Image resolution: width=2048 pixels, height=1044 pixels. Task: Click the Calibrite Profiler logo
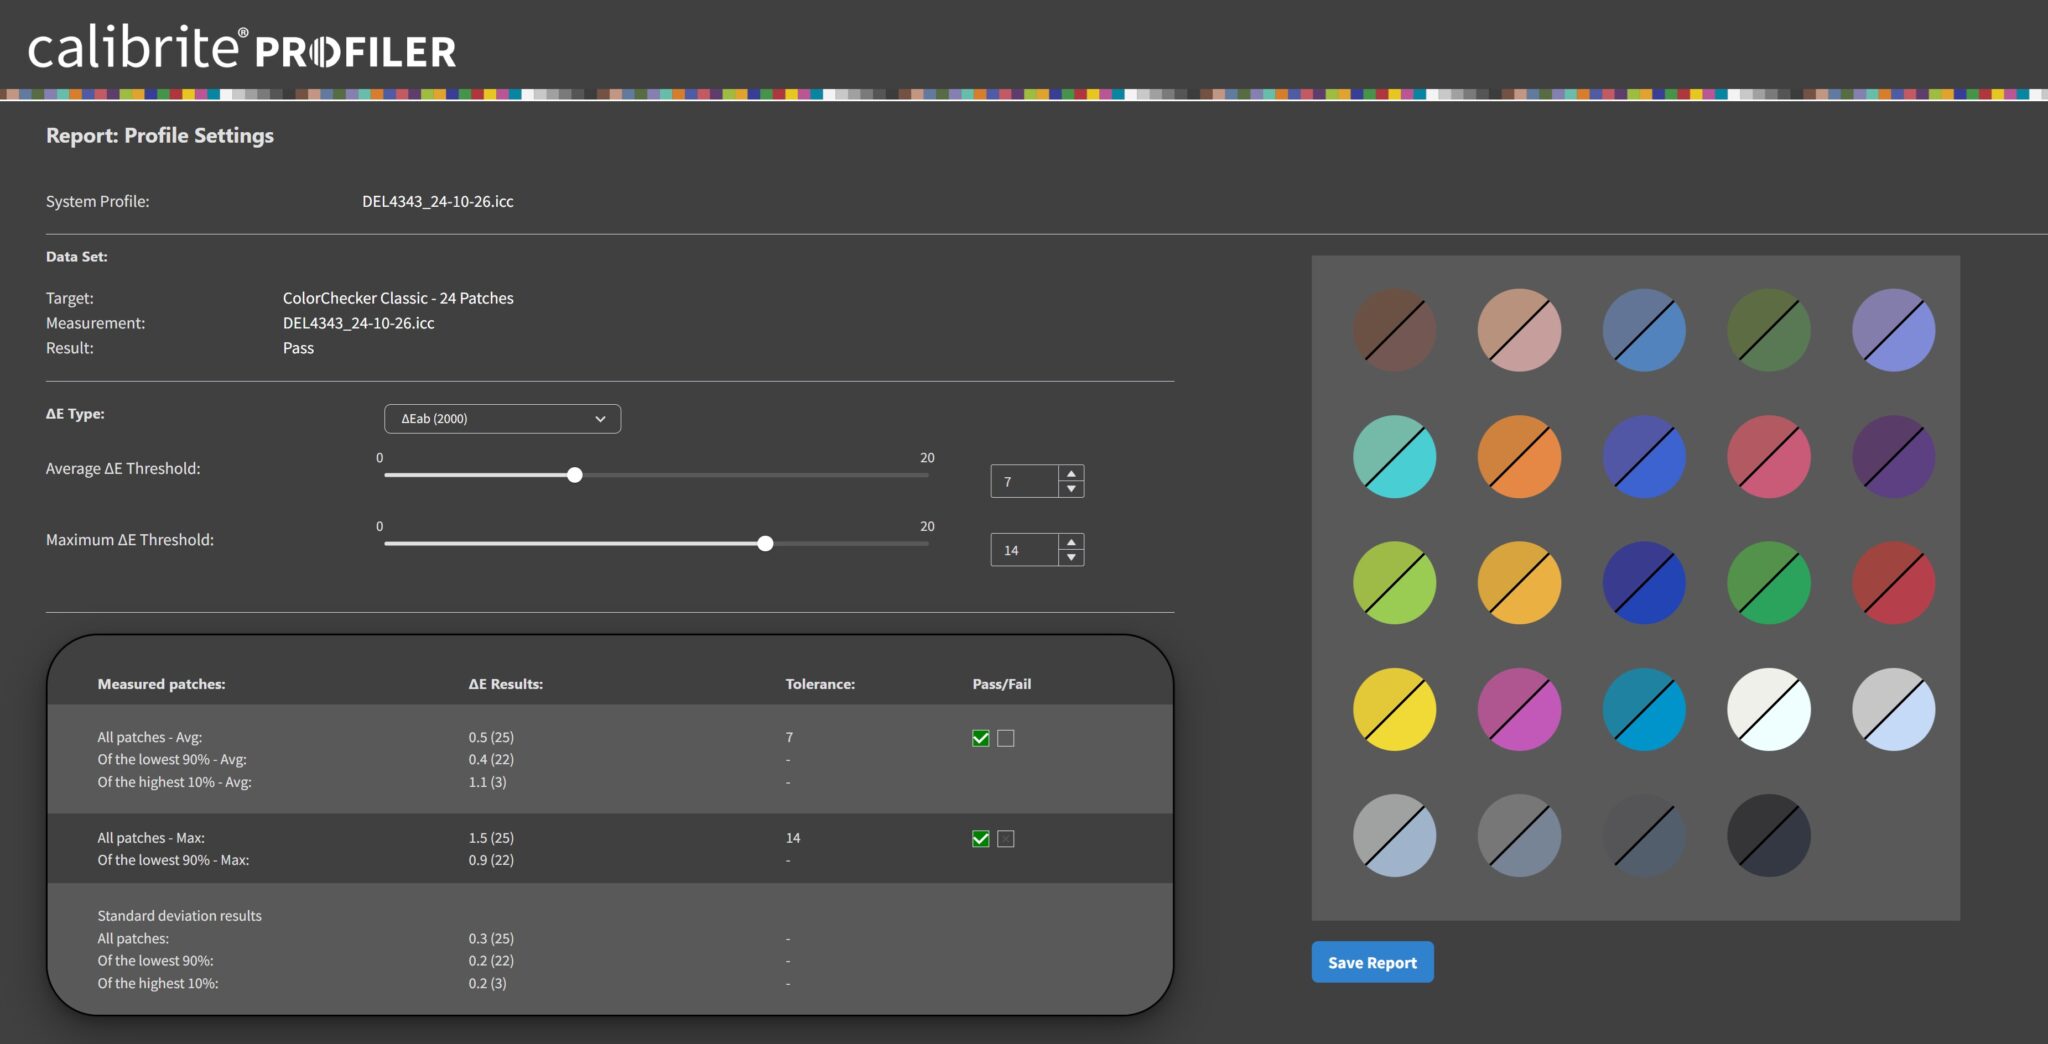[241, 48]
